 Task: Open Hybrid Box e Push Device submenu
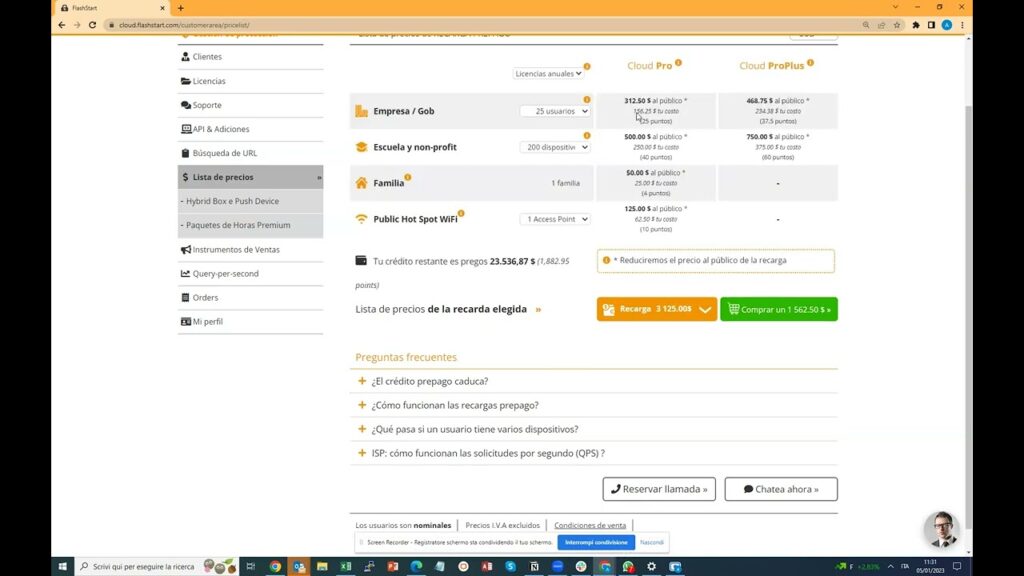click(x=250, y=201)
